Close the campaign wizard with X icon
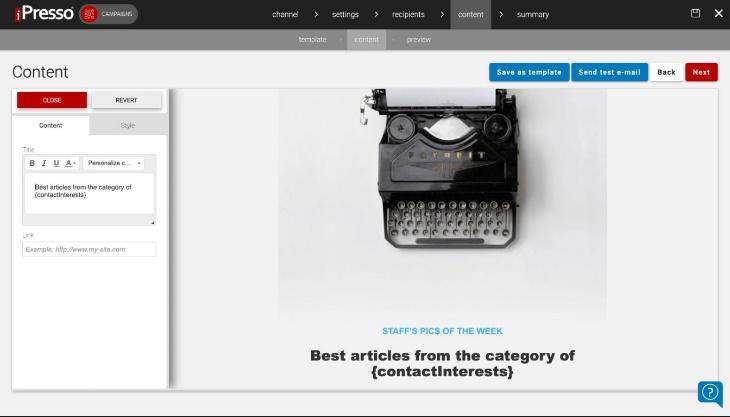The image size is (730, 417). pos(718,13)
